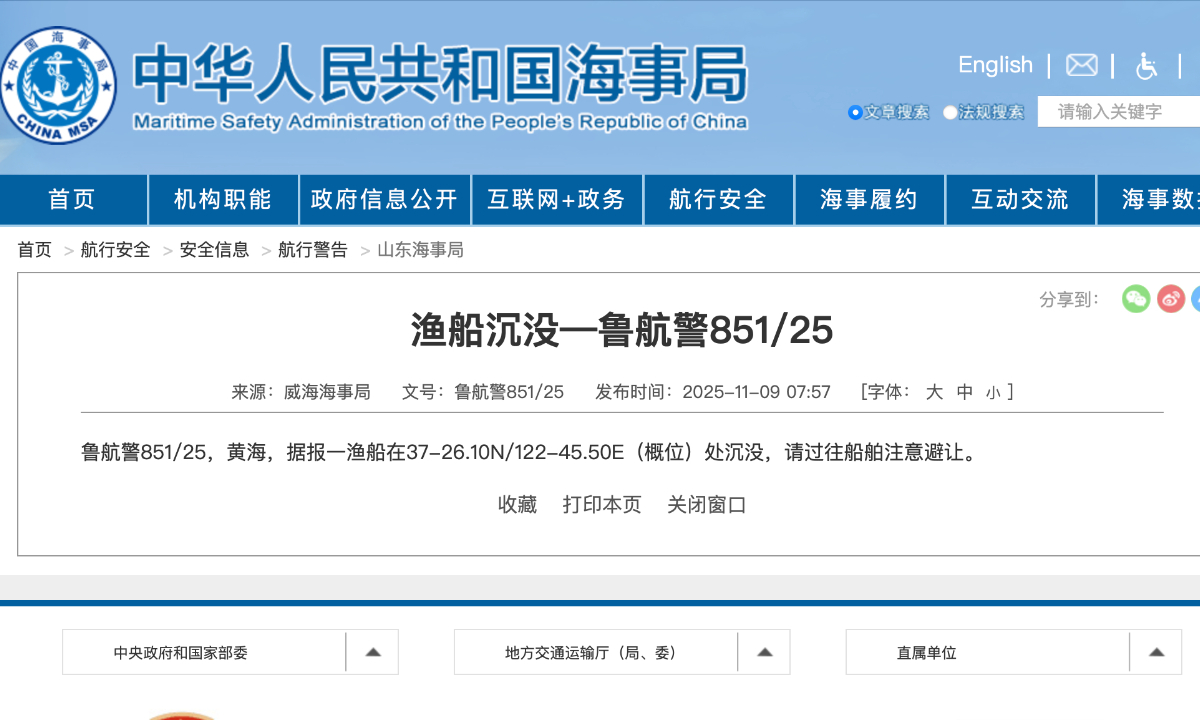Collapse the 中央政府和国家部委 section
The height and width of the screenshot is (720, 1200).
(372, 651)
